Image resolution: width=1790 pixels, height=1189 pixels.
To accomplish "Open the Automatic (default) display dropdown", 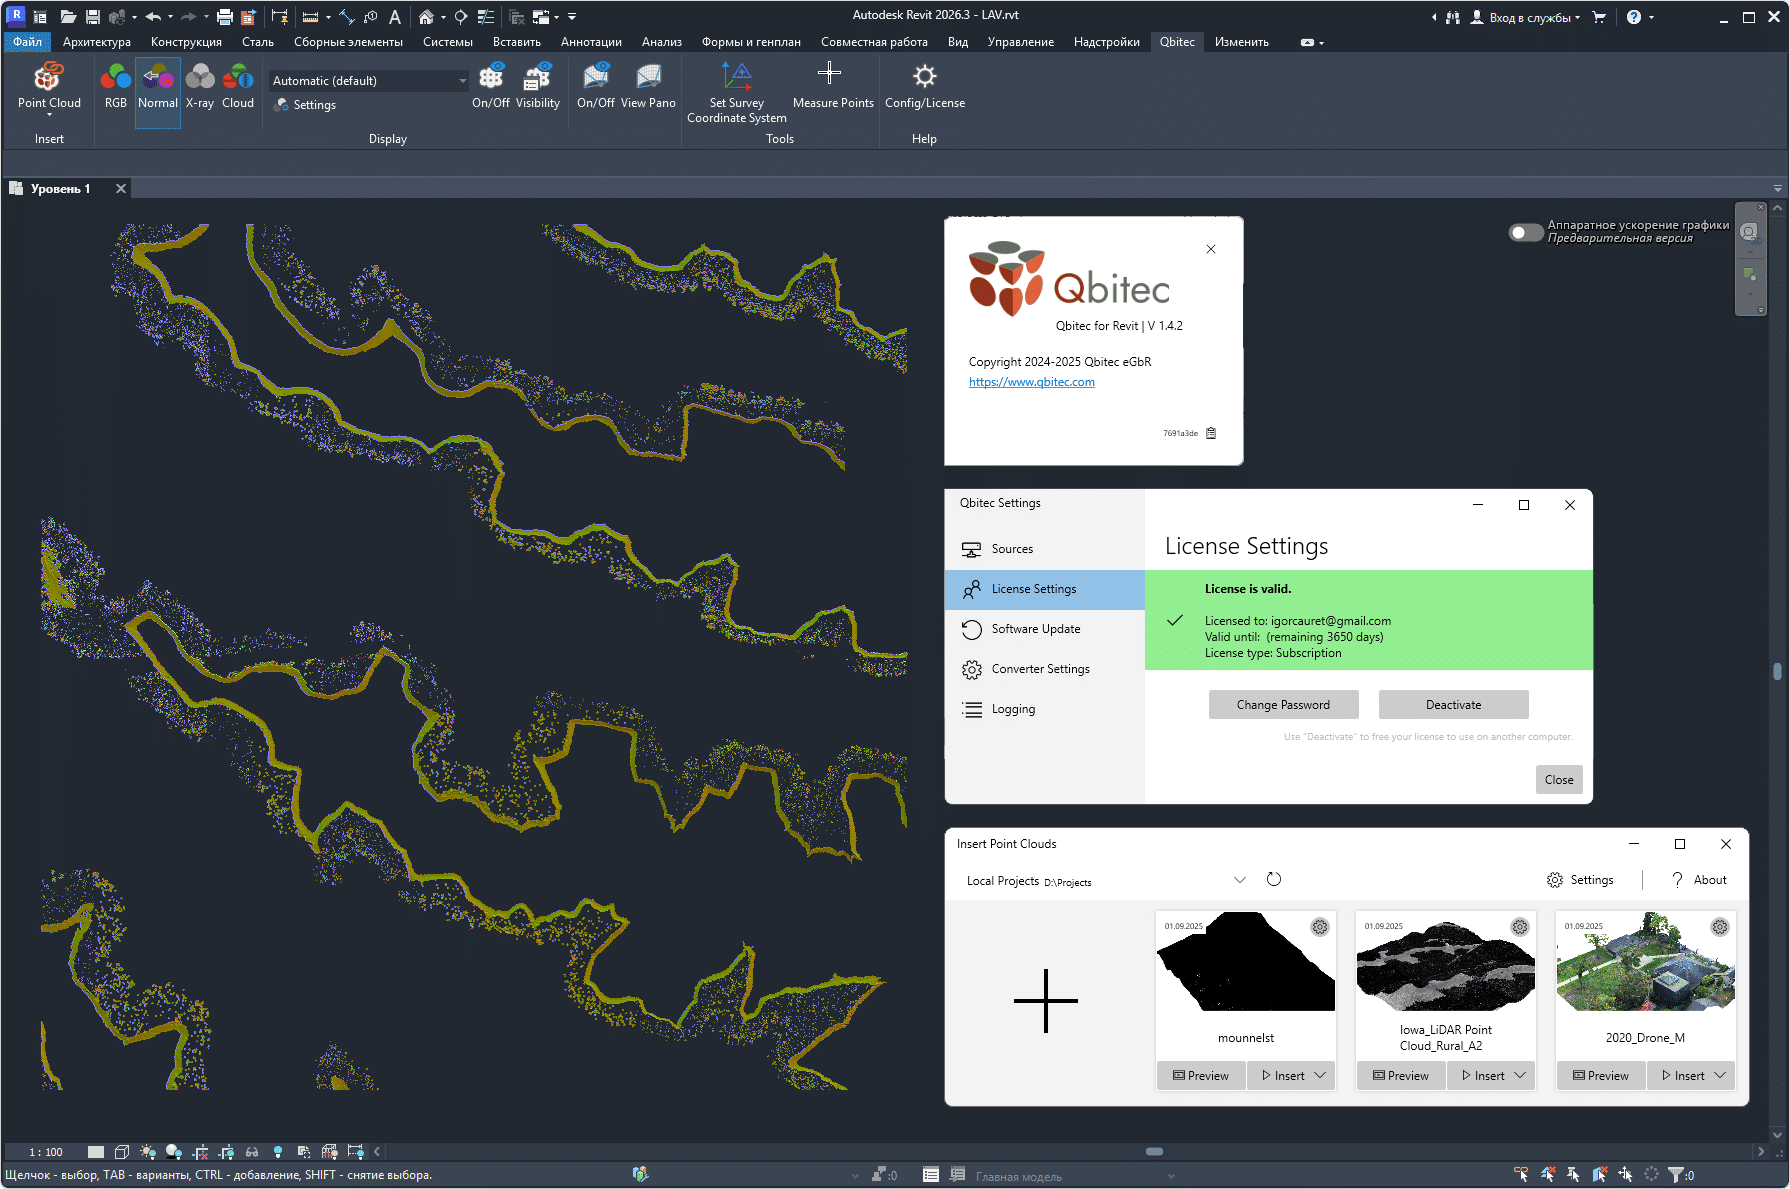I will coord(460,80).
